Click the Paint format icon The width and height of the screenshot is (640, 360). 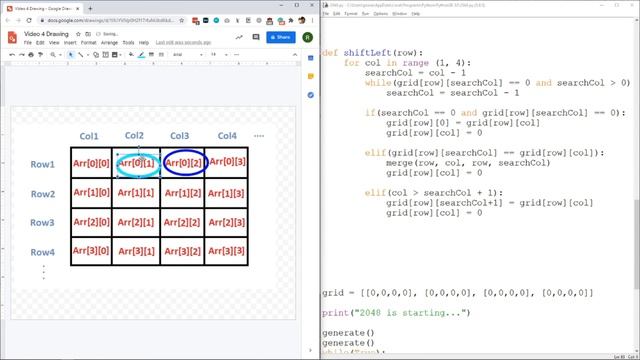40,55
